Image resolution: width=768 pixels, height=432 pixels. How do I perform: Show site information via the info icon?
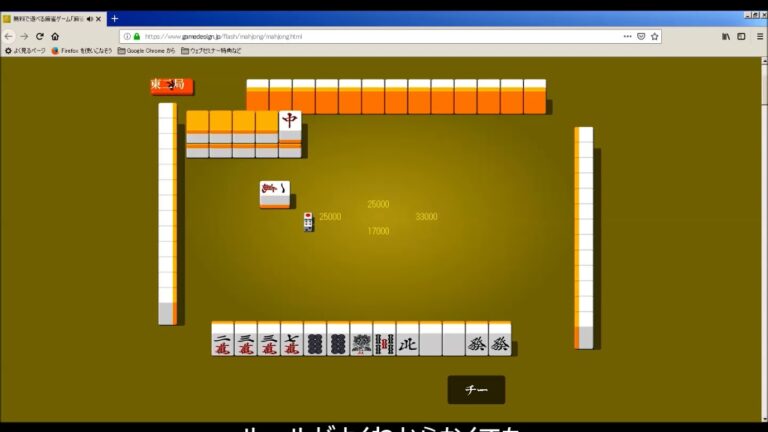point(127,36)
